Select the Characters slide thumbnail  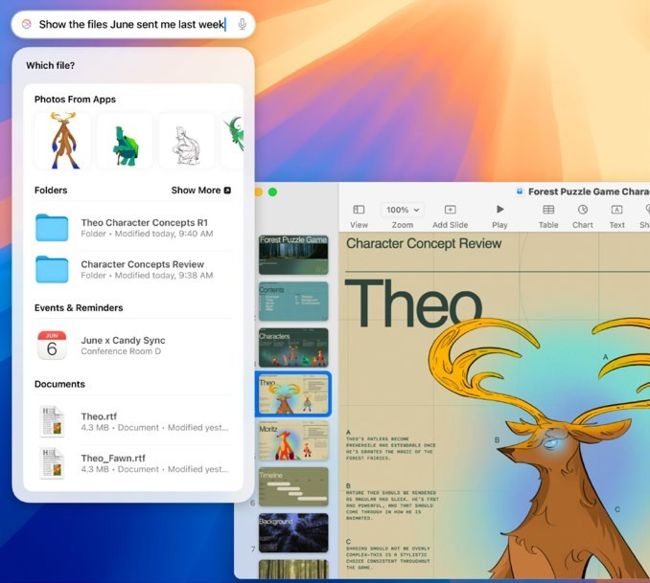click(293, 347)
